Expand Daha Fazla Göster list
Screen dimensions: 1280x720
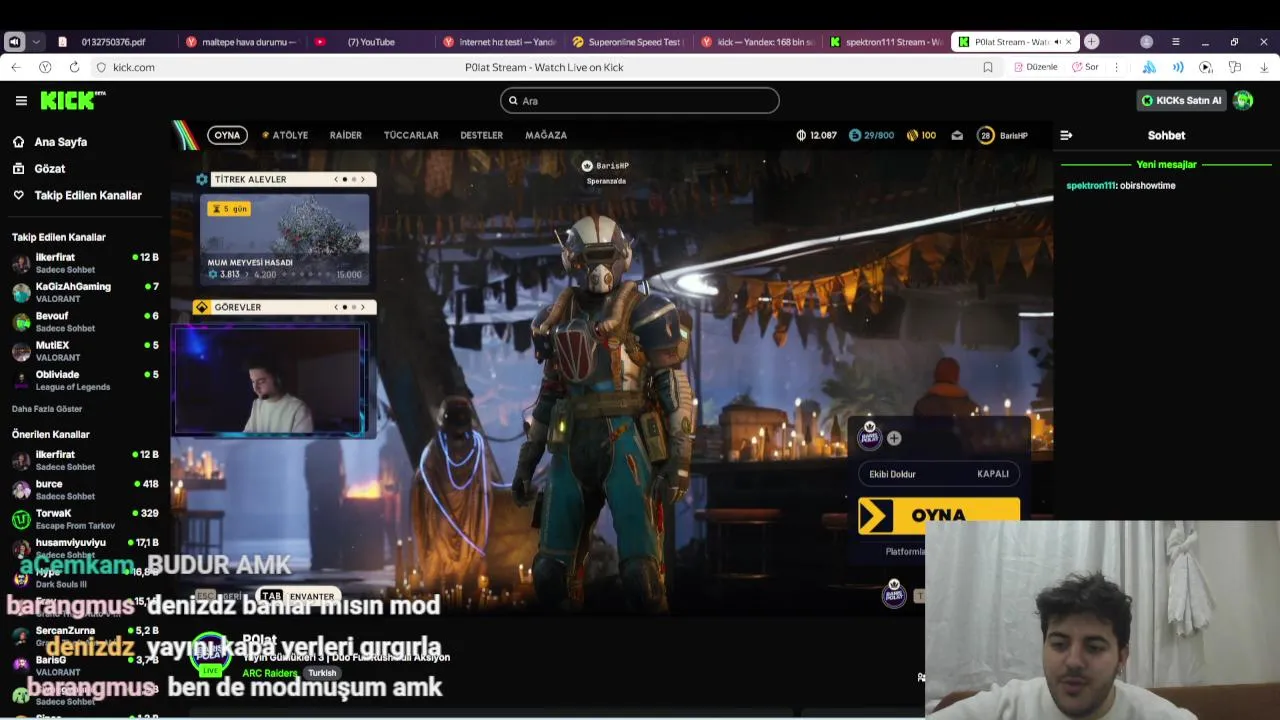point(47,409)
